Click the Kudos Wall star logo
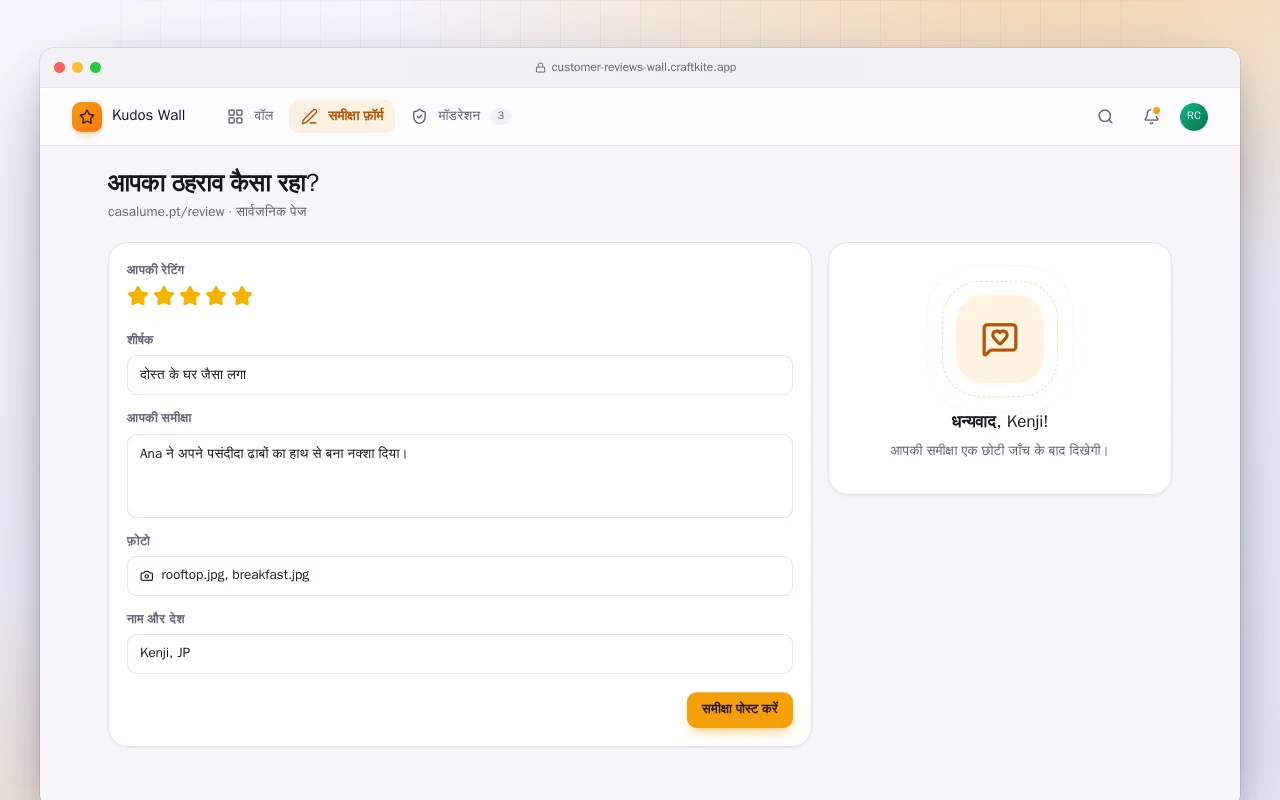1280x800 pixels. point(87,117)
